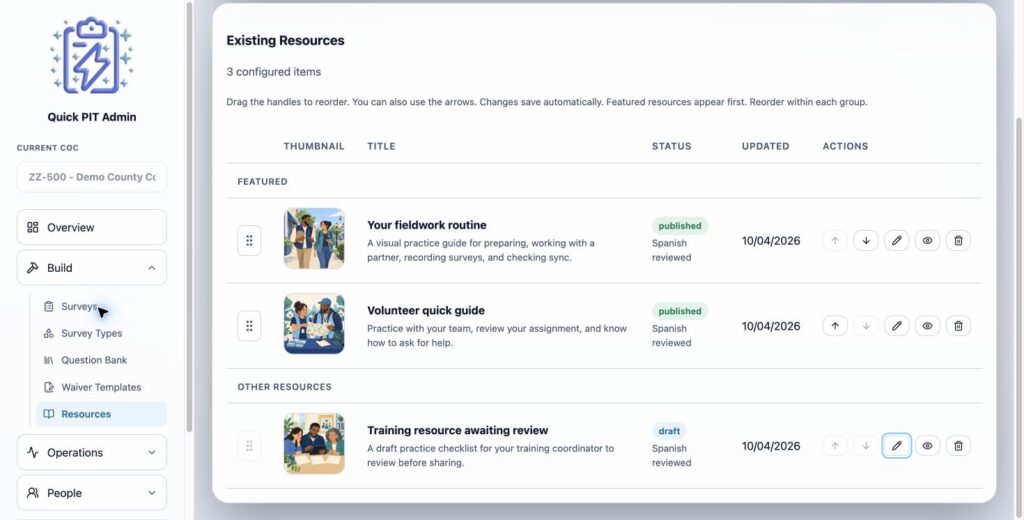The image size is (1024, 520).
Task: Click published badge for Volunteer quick guide
Action: pyautogui.click(x=680, y=311)
